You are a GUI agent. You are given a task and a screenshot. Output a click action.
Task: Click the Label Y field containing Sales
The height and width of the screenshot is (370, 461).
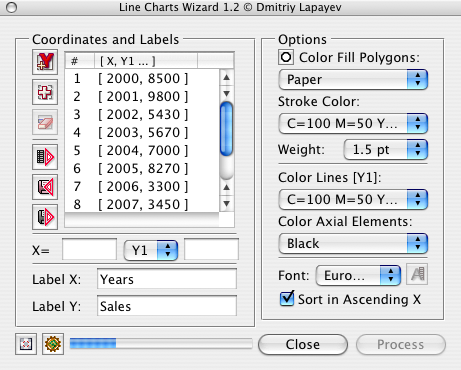pos(167,306)
